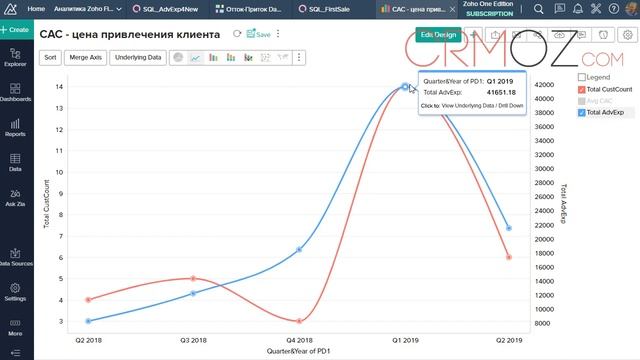The width and height of the screenshot is (640, 360).
Task: Select the CAC - цена прив... tab
Action: [x=413, y=9]
